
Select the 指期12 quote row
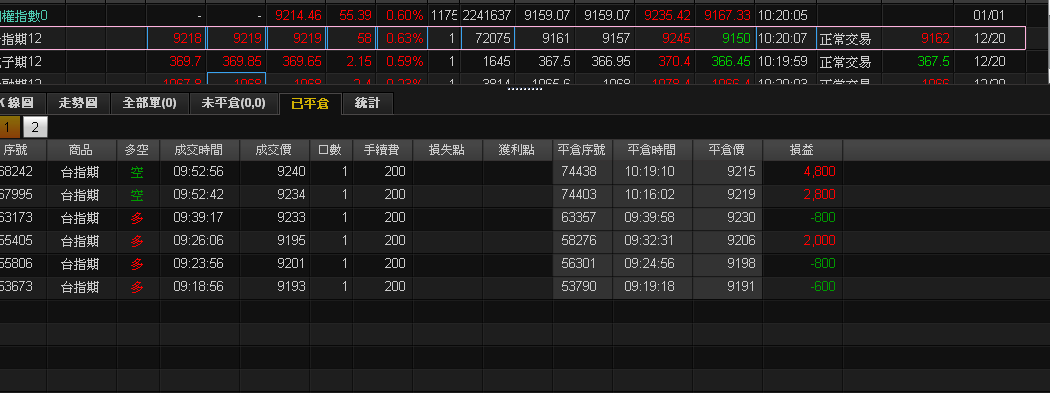pyautogui.click(x=512, y=38)
